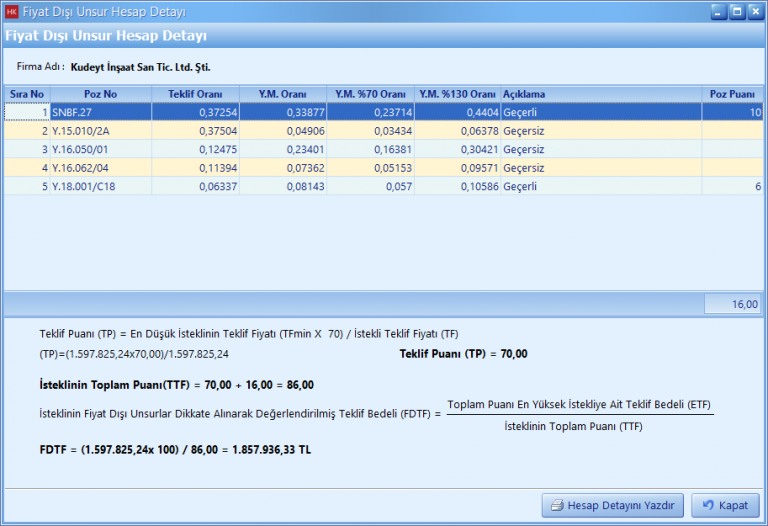Maximize the dialog window

coord(736,12)
